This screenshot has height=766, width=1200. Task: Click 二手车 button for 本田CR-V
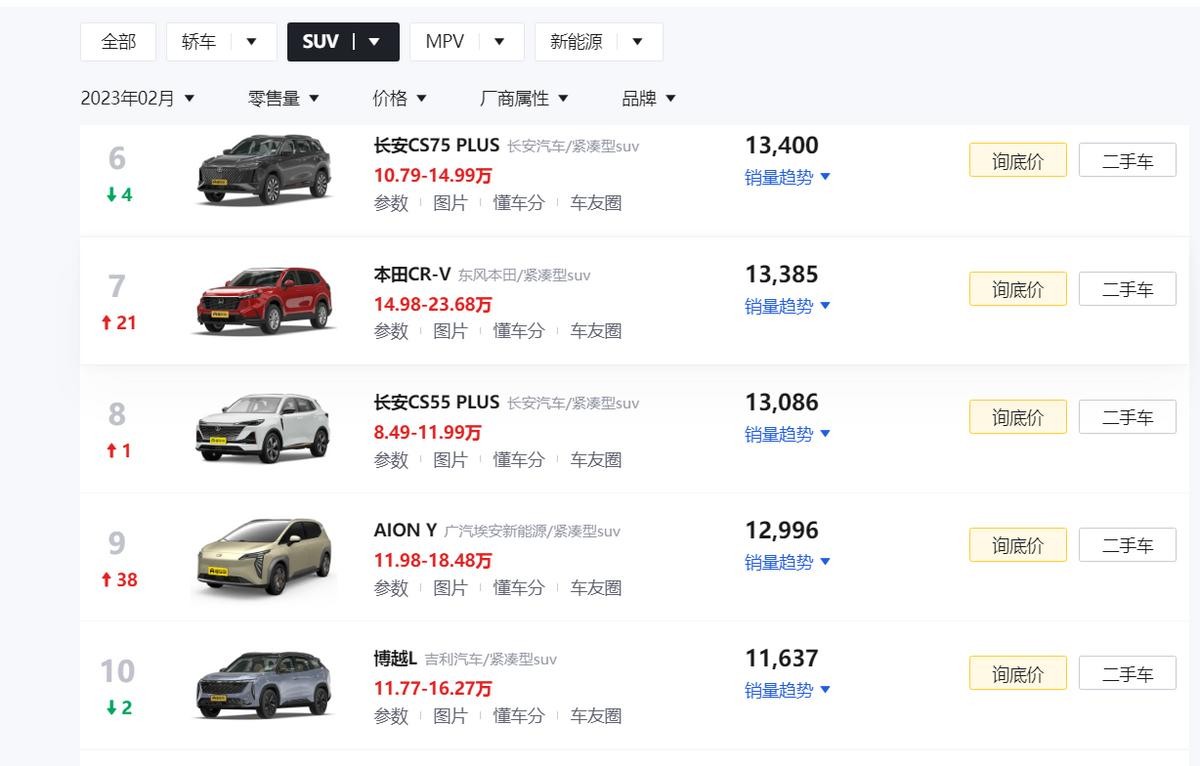coord(1127,290)
